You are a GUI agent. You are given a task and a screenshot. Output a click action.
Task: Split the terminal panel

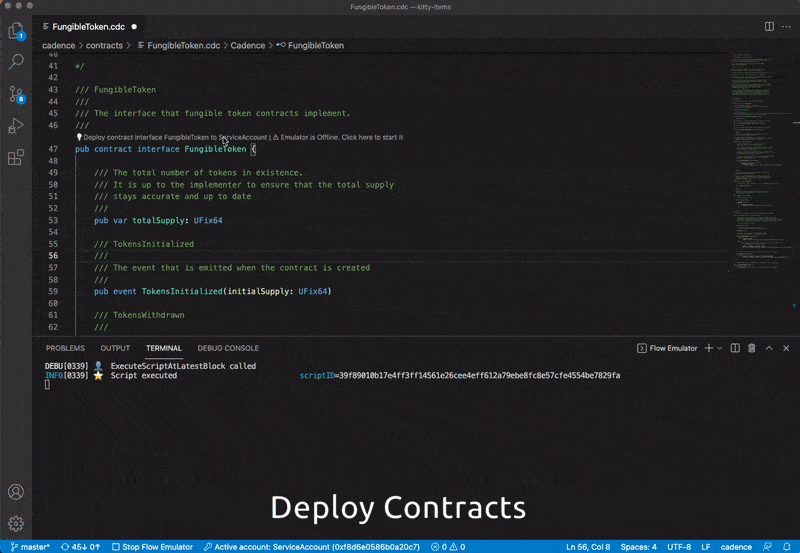[x=735, y=348]
